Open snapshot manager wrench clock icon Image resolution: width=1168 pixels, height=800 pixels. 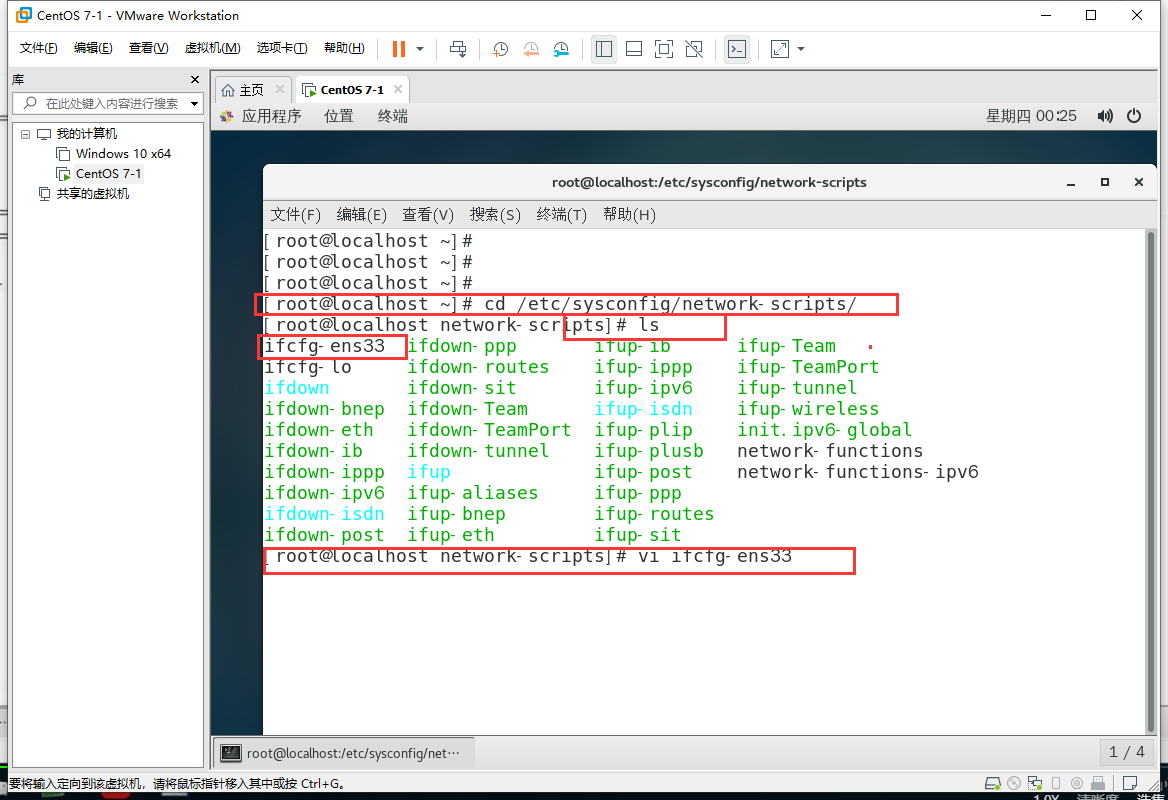(561, 49)
